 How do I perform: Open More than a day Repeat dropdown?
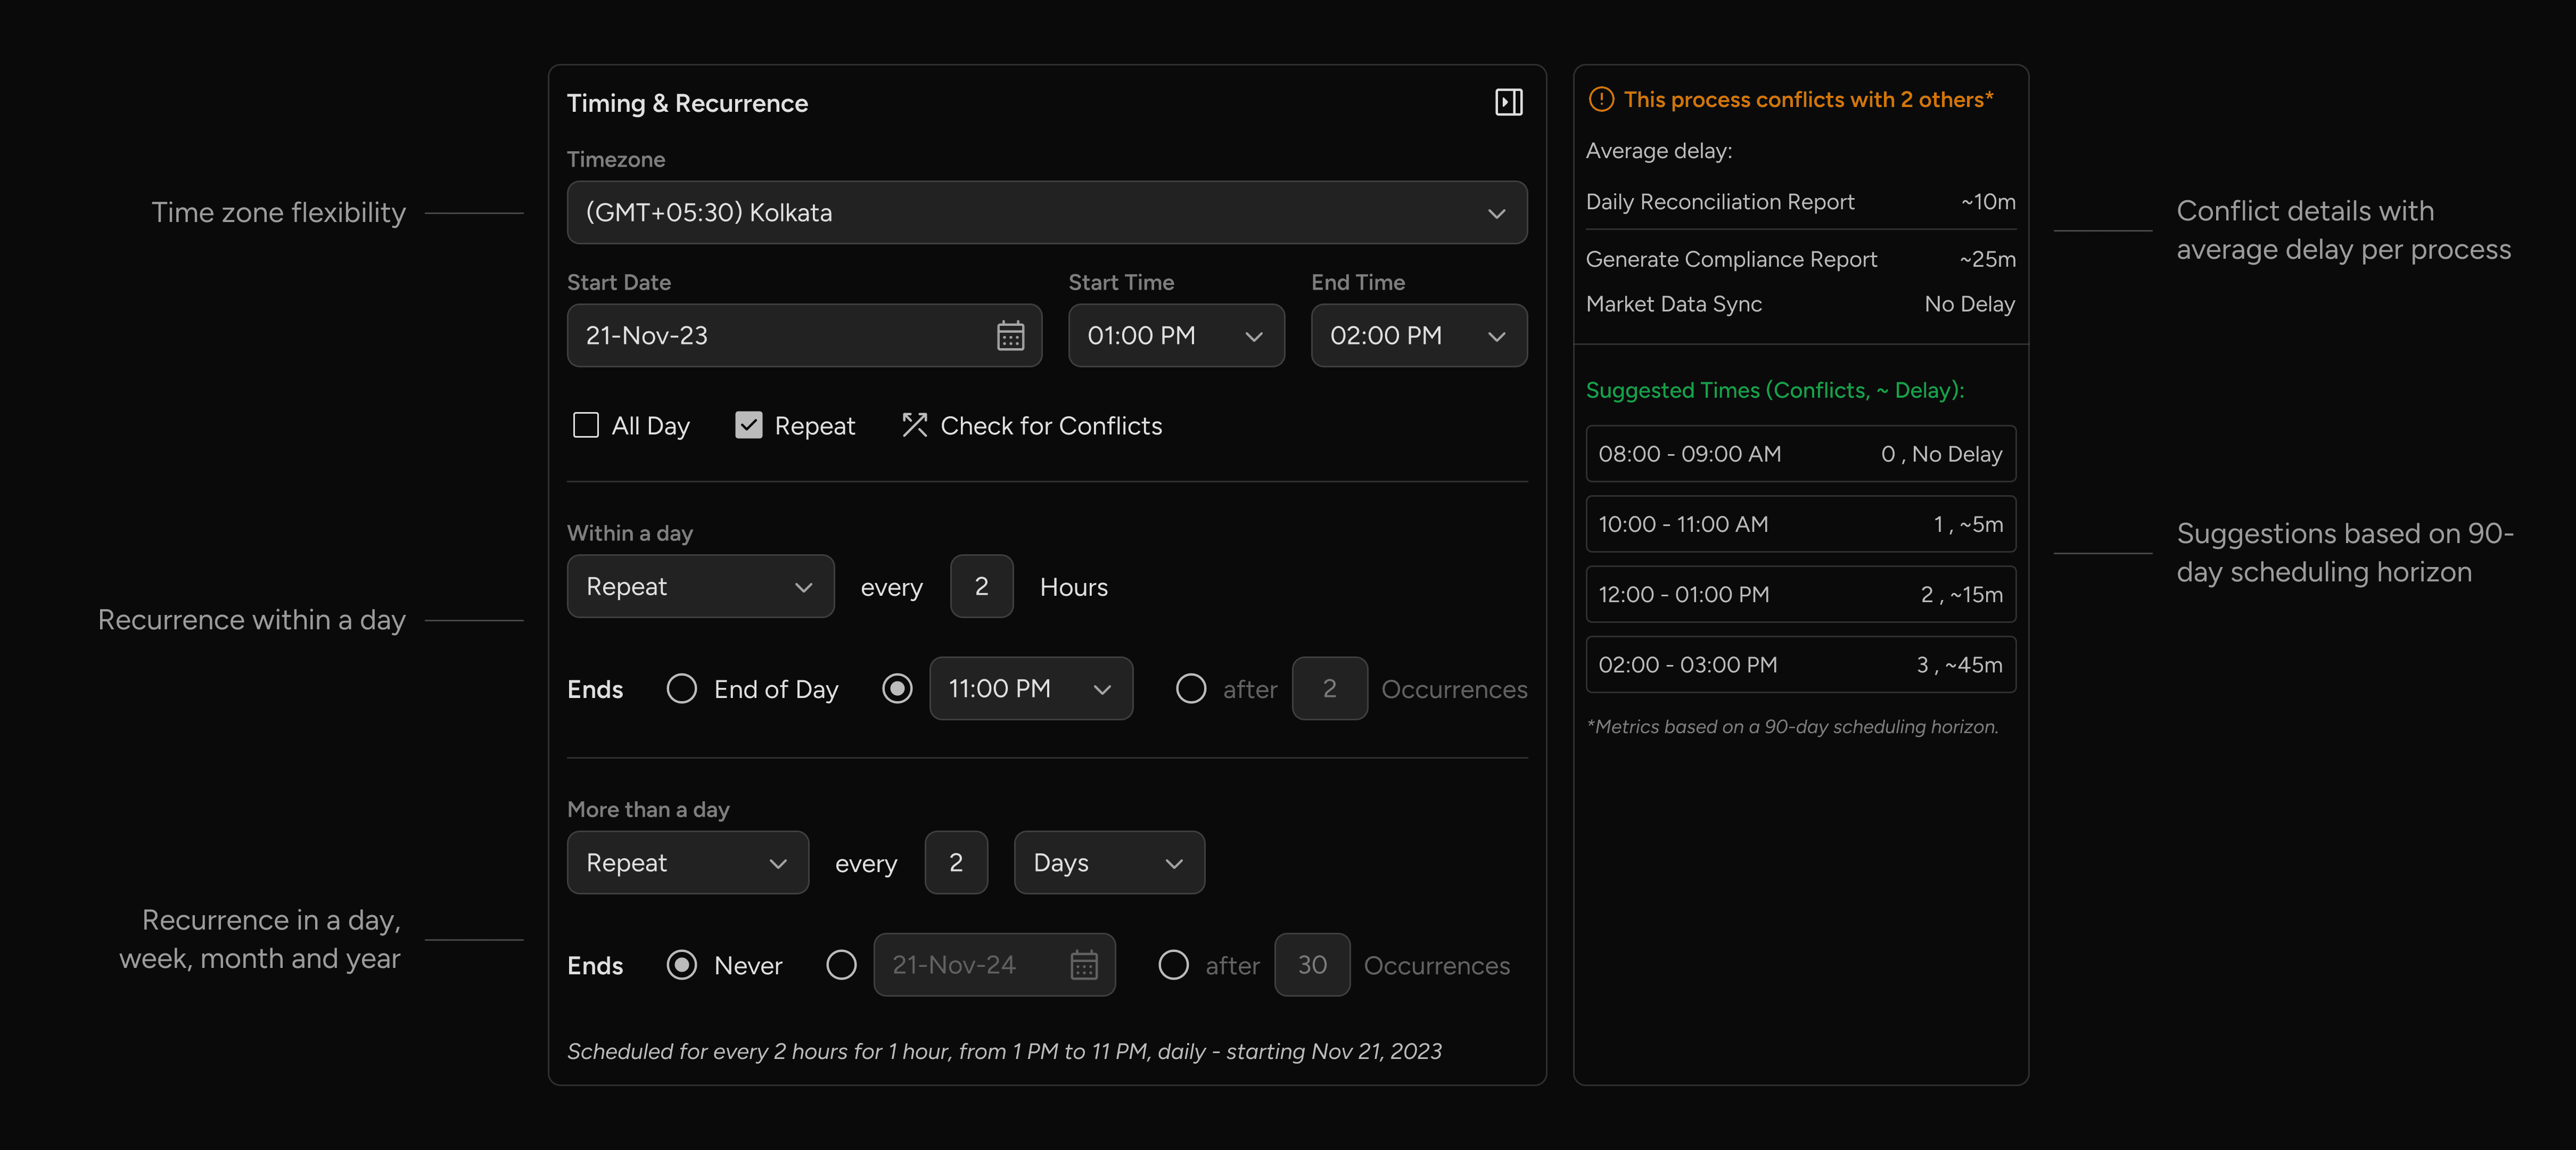pyautogui.click(x=688, y=862)
